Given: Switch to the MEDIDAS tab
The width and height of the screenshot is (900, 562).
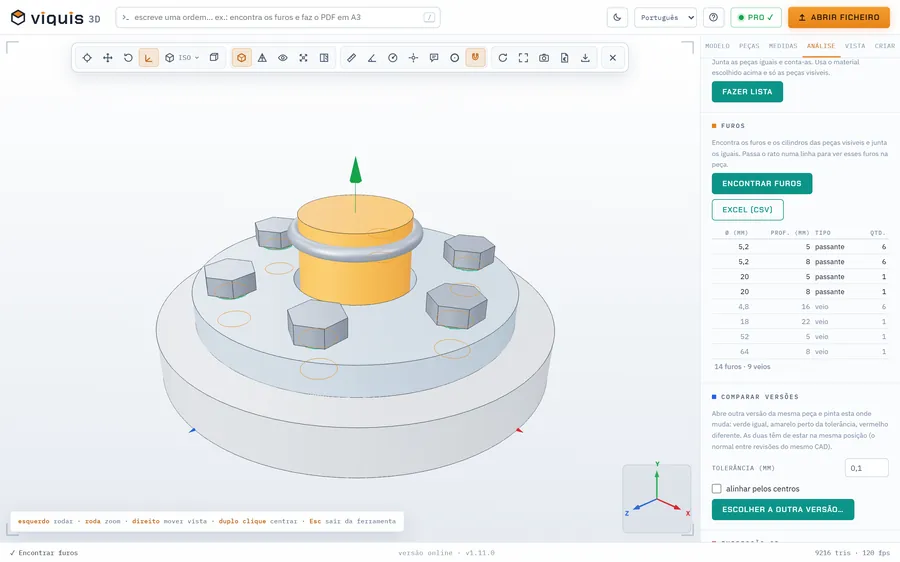Looking at the screenshot, I should (x=783, y=46).
